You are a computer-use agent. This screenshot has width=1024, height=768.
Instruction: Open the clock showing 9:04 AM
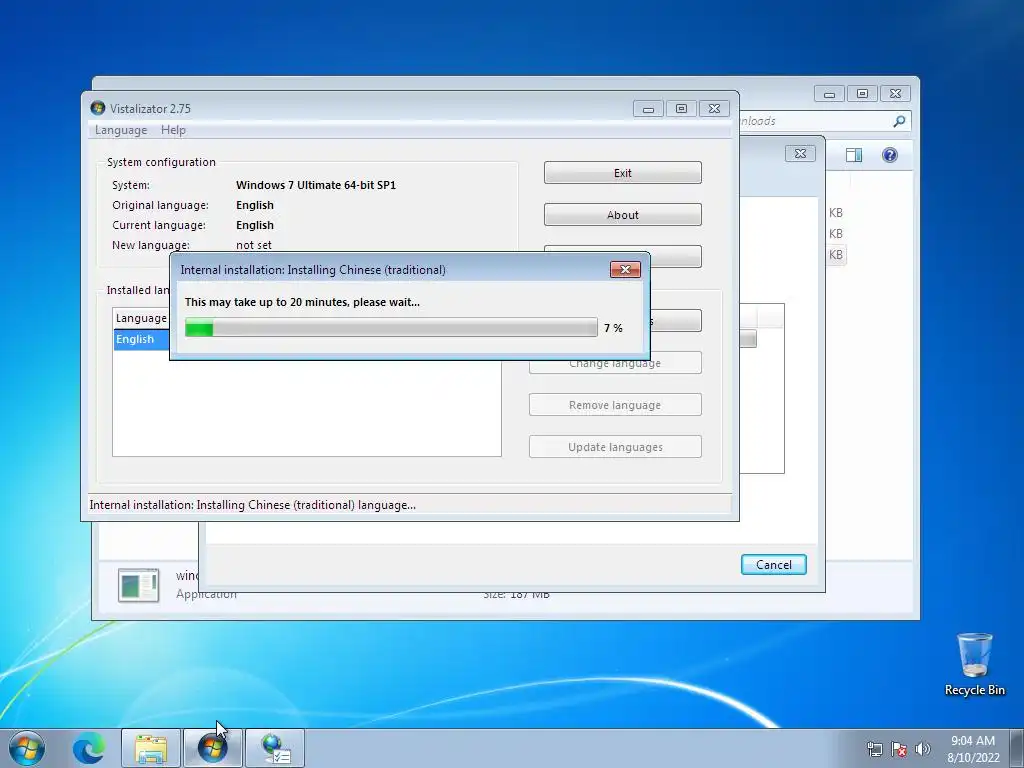[x=973, y=749]
